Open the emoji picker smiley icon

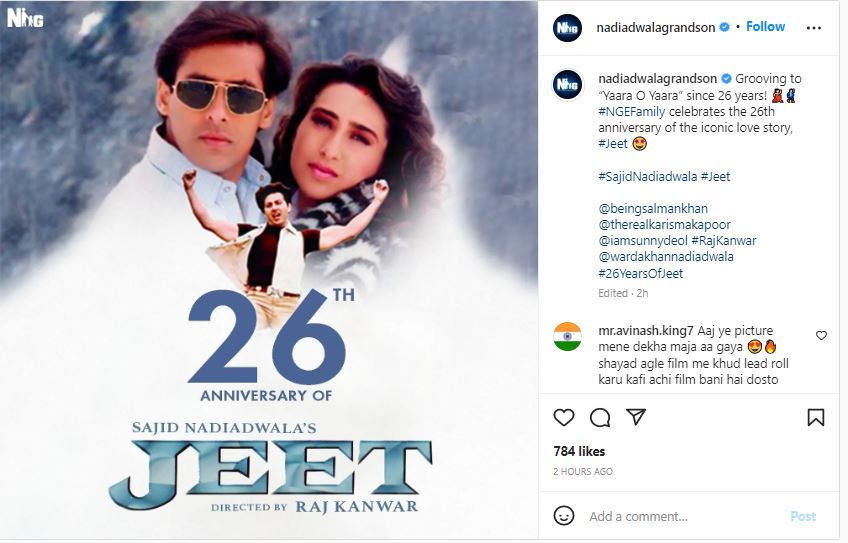pos(564,516)
